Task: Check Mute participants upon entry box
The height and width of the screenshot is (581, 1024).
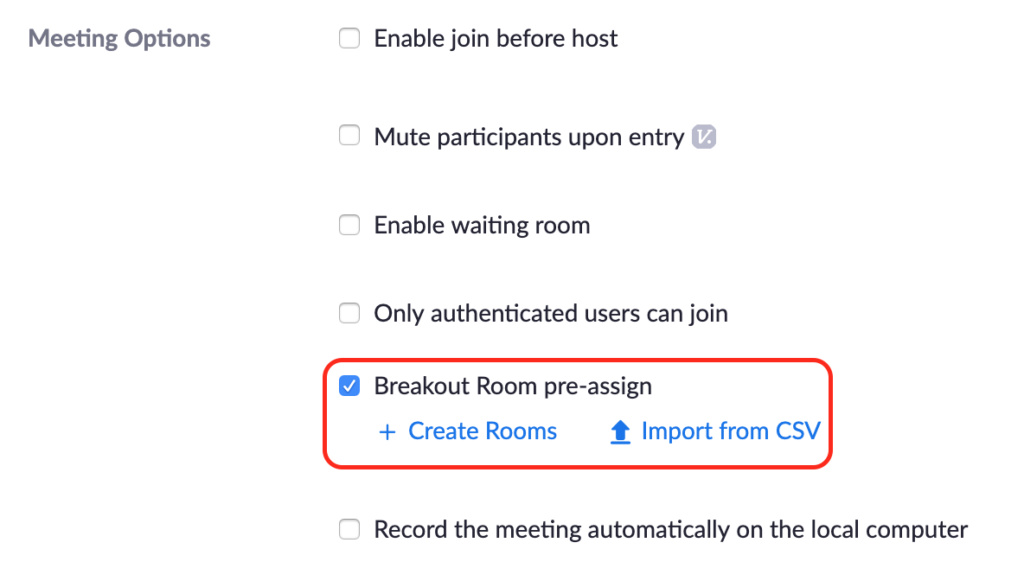Action: pos(349,136)
